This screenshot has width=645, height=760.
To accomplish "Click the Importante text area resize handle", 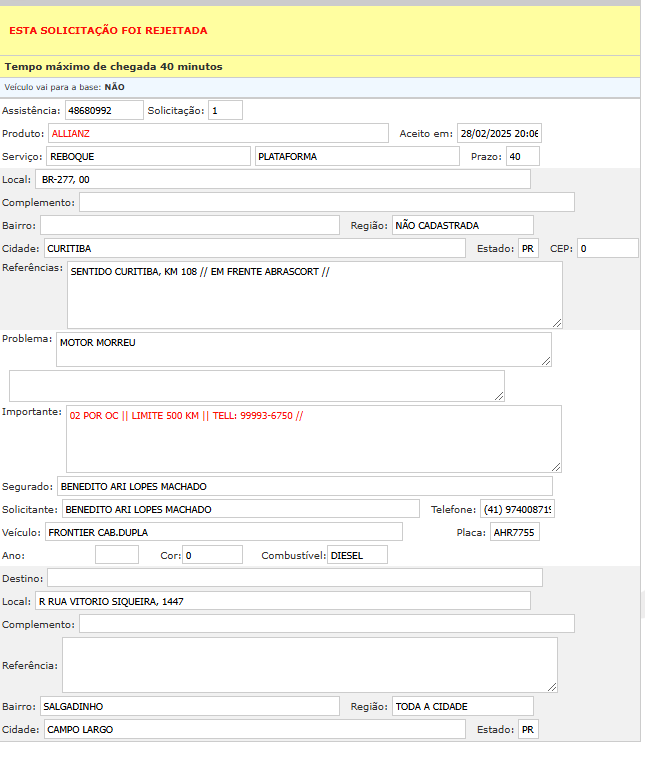I will 556,466.
